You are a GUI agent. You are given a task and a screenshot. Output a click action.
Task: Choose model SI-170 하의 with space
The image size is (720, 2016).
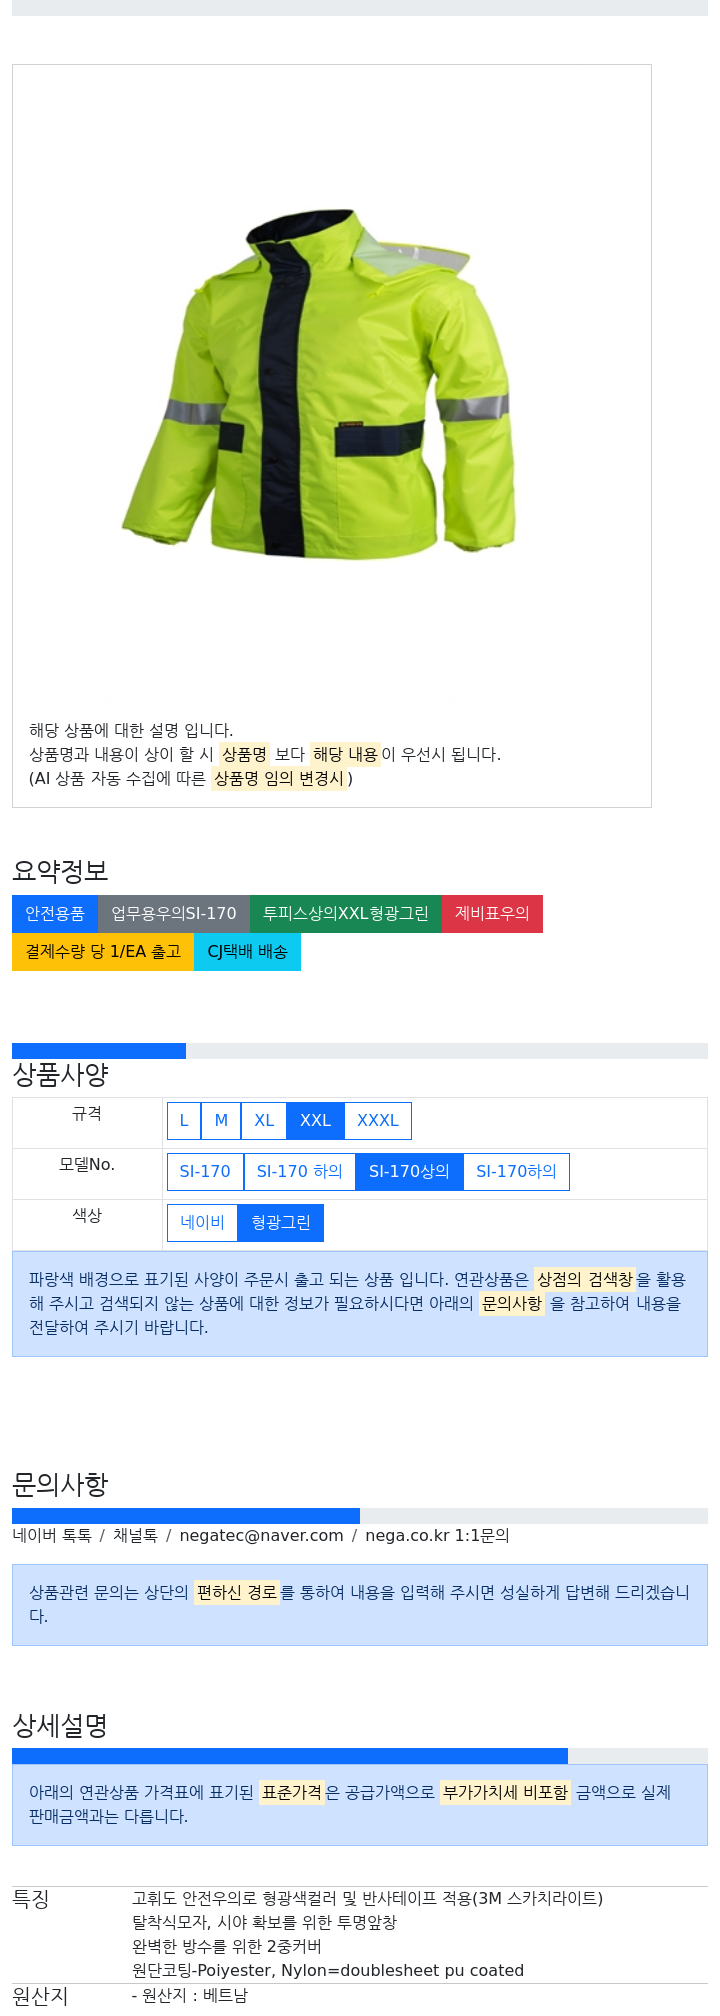click(x=300, y=1172)
